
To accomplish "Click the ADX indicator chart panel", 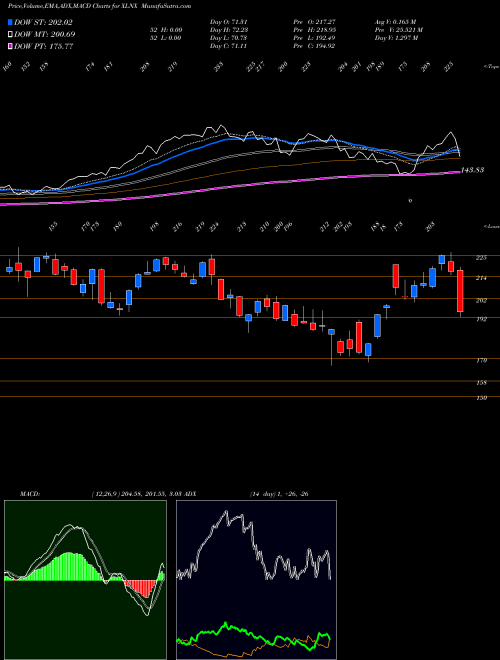I will (x=256, y=580).
